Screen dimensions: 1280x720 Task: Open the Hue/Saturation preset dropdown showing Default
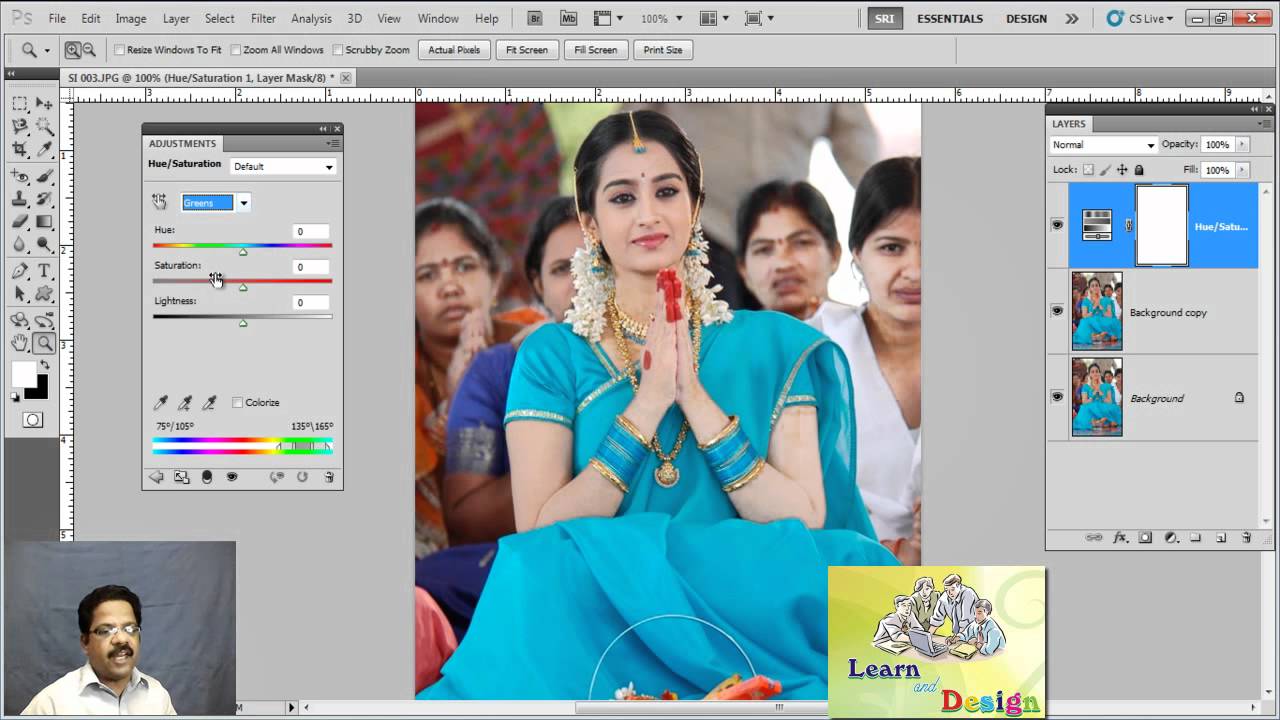[283, 166]
